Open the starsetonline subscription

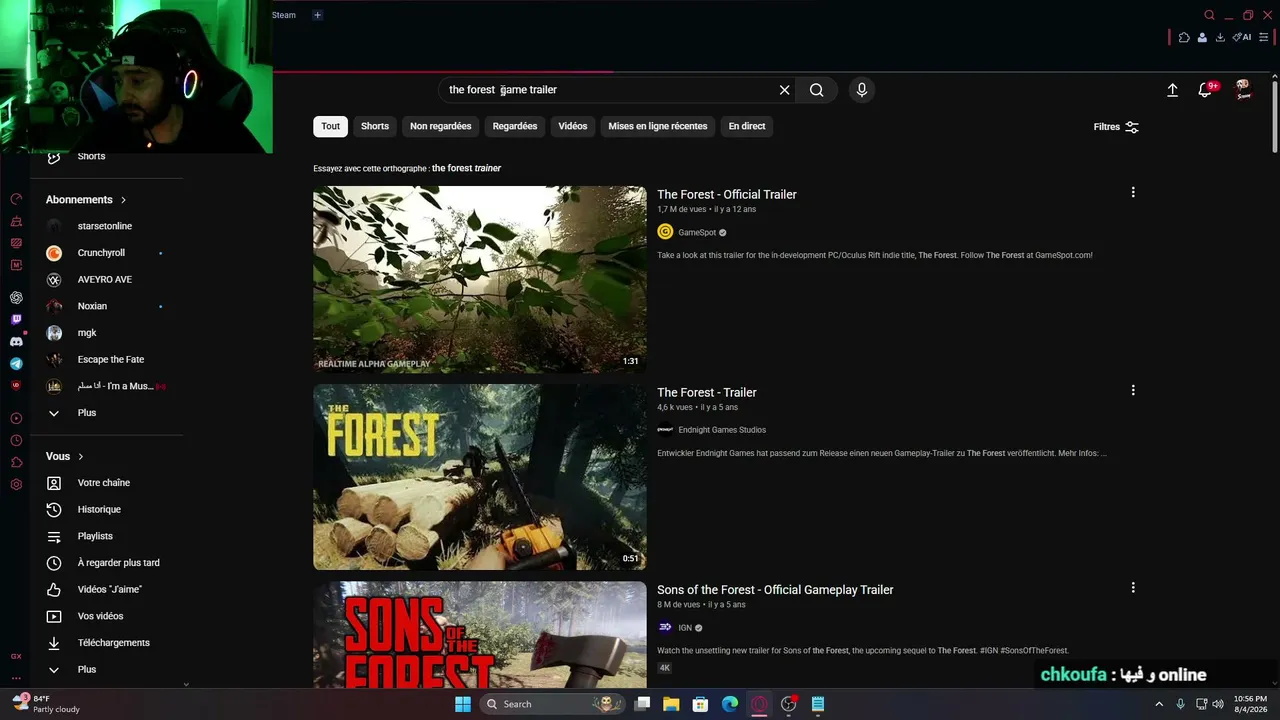105,226
